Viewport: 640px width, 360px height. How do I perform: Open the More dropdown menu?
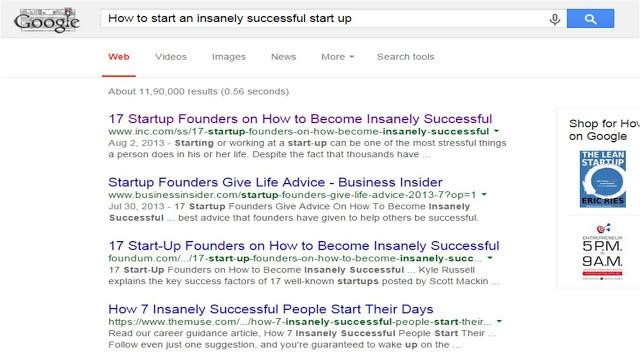[x=337, y=57]
